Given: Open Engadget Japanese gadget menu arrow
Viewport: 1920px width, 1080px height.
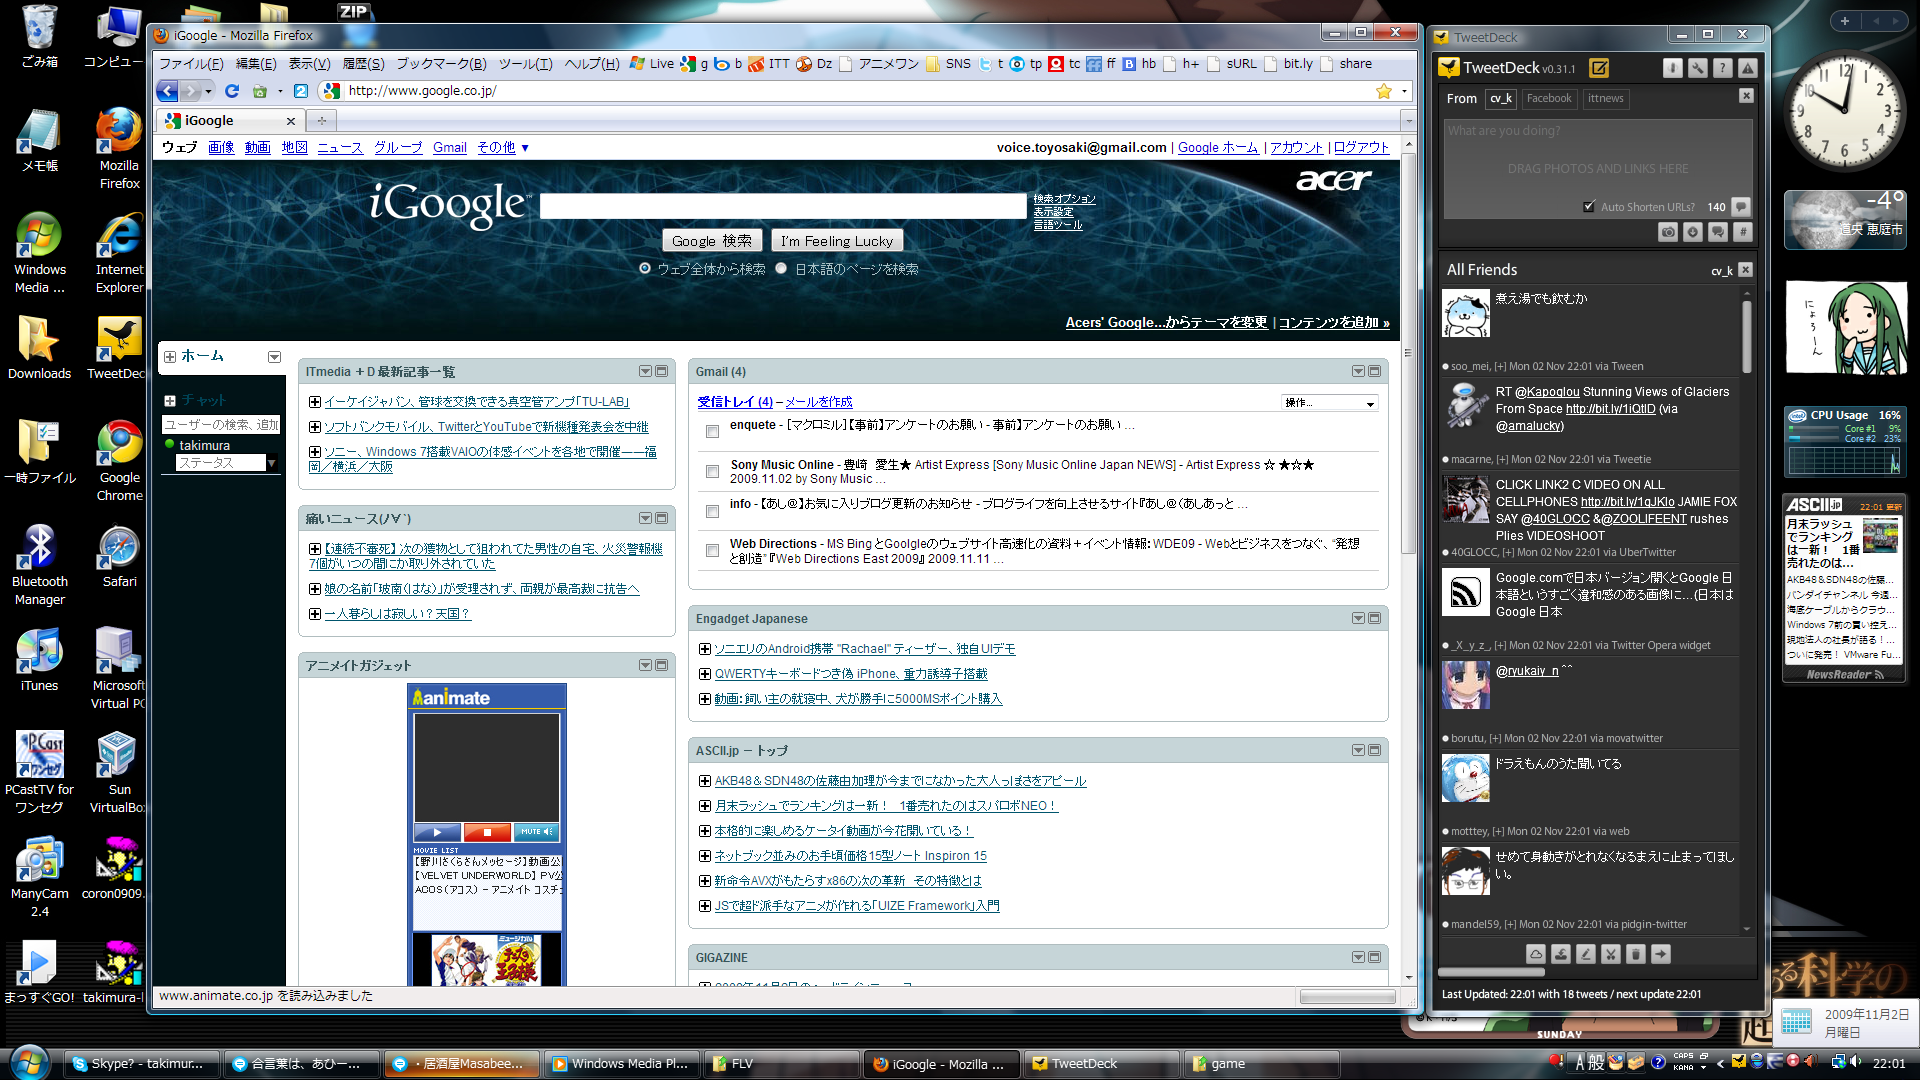Looking at the screenshot, I should [1358, 618].
